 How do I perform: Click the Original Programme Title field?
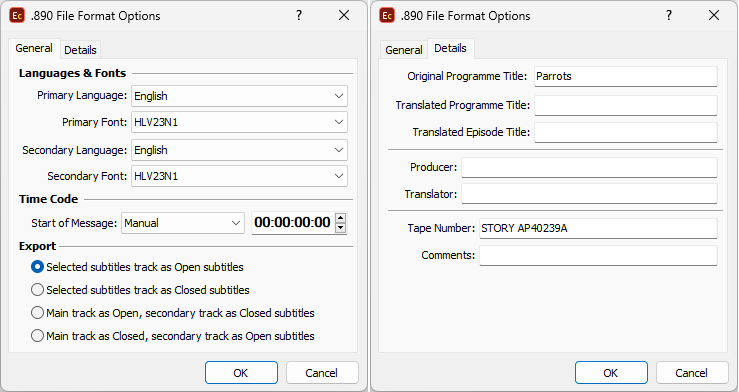click(626, 76)
